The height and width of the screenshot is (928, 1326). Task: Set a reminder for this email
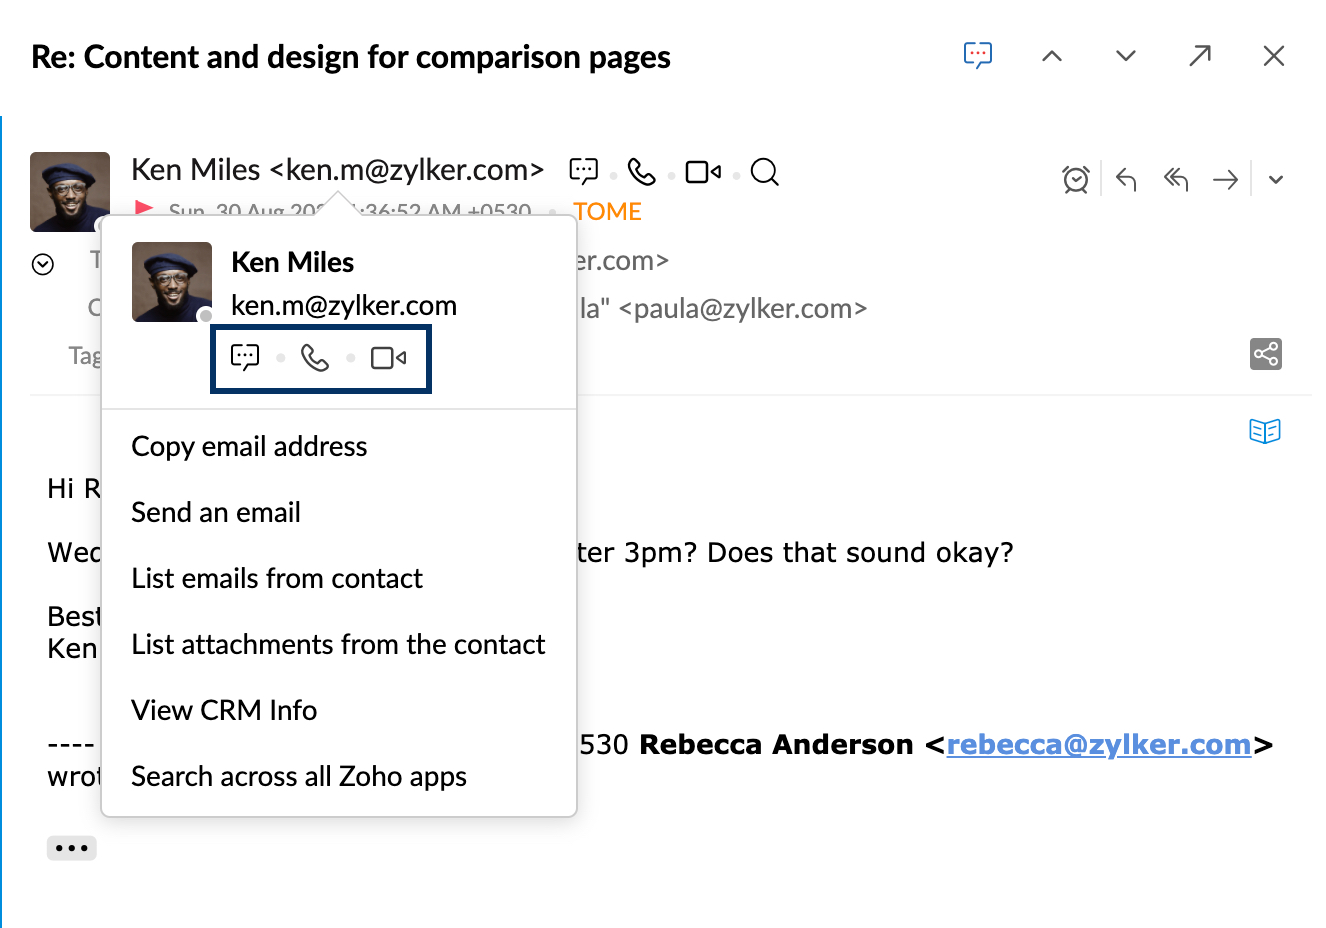1075,179
